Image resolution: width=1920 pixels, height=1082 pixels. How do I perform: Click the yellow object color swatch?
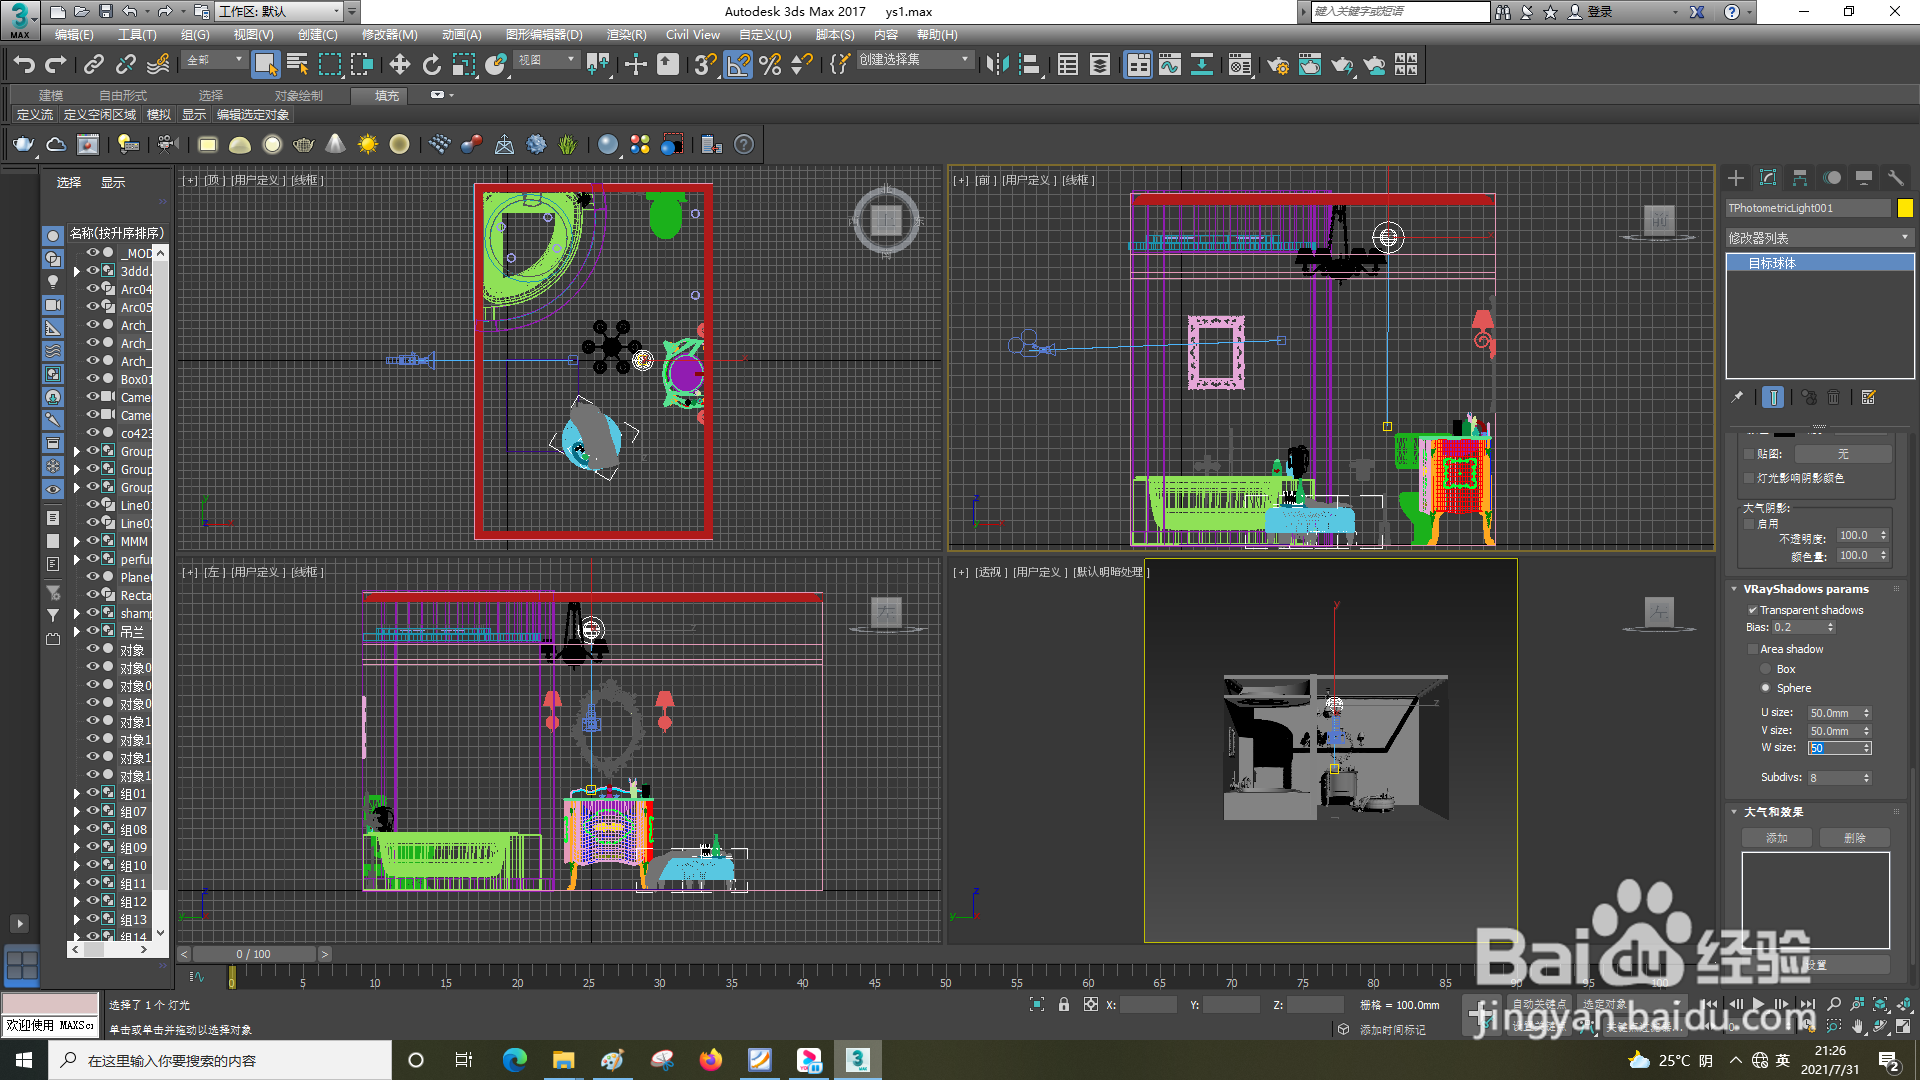pyautogui.click(x=1905, y=209)
